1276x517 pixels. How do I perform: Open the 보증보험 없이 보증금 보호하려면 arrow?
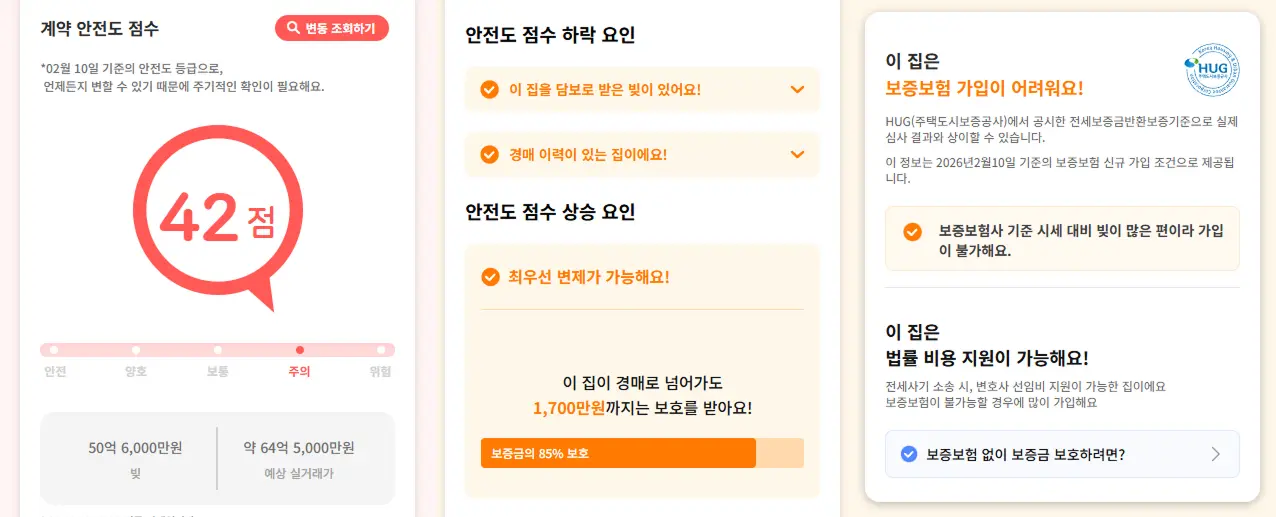pos(1215,454)
